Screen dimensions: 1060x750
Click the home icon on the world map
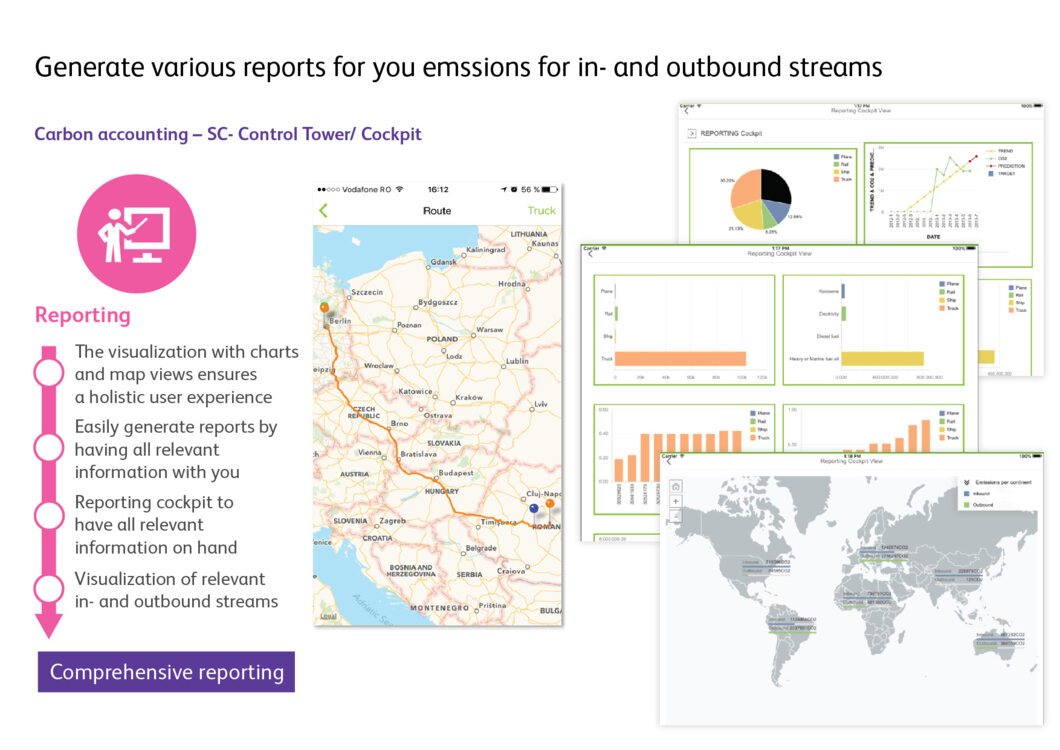(676, 486)
